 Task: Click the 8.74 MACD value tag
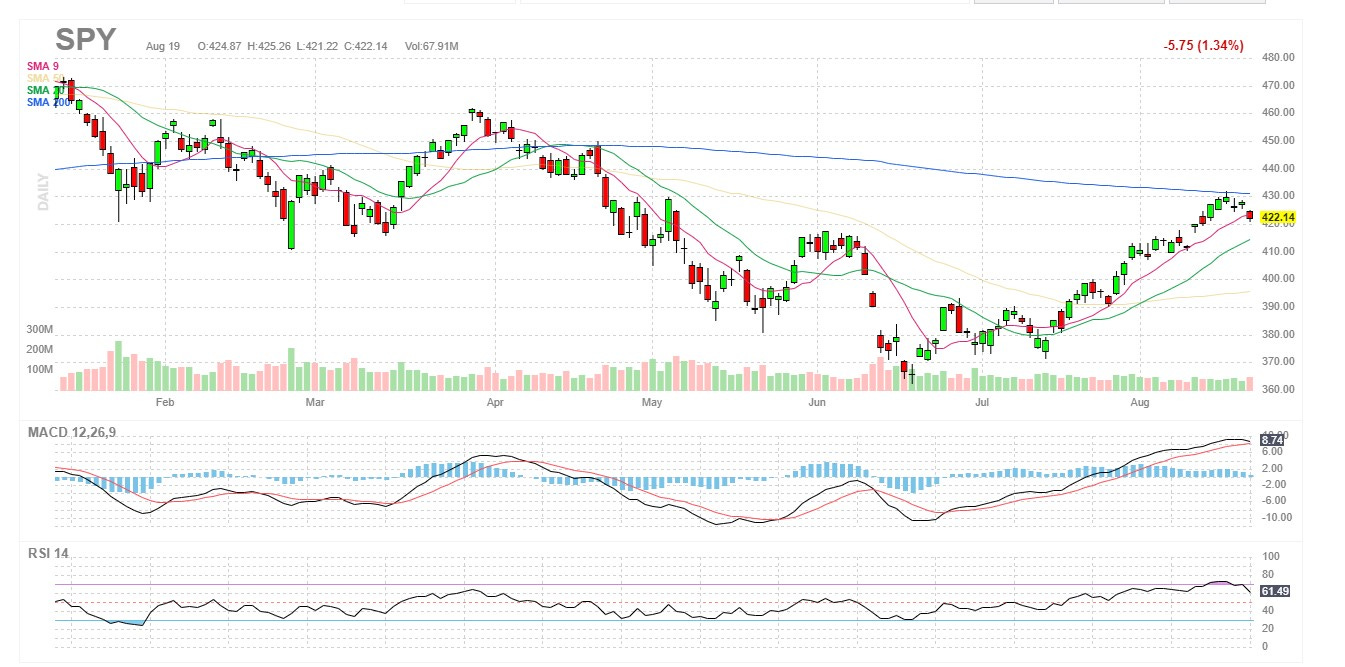1272,439
